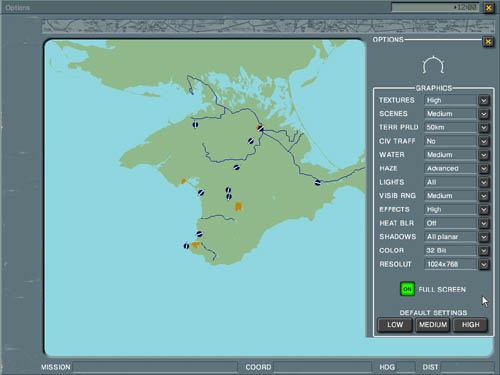Click the clock display at top right
This screenshot has width=500, height=375.
tap(435, 7)
